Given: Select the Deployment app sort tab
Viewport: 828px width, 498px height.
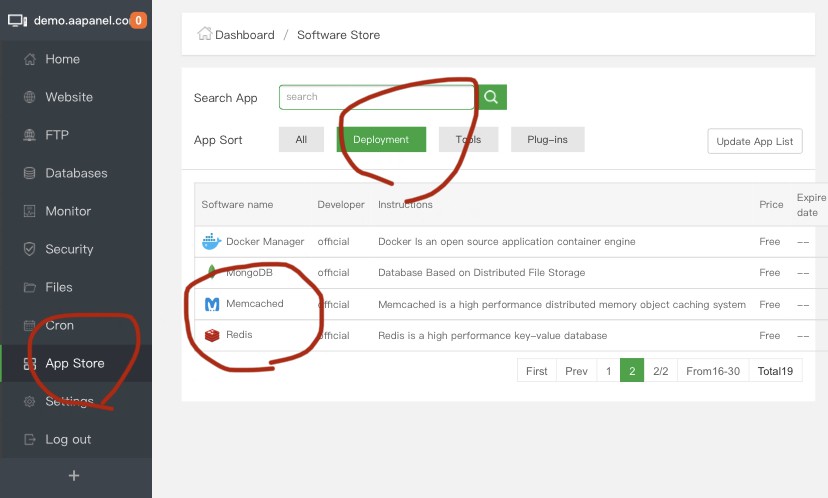Looking at the screenshot, I should click(x=381, y=139).
